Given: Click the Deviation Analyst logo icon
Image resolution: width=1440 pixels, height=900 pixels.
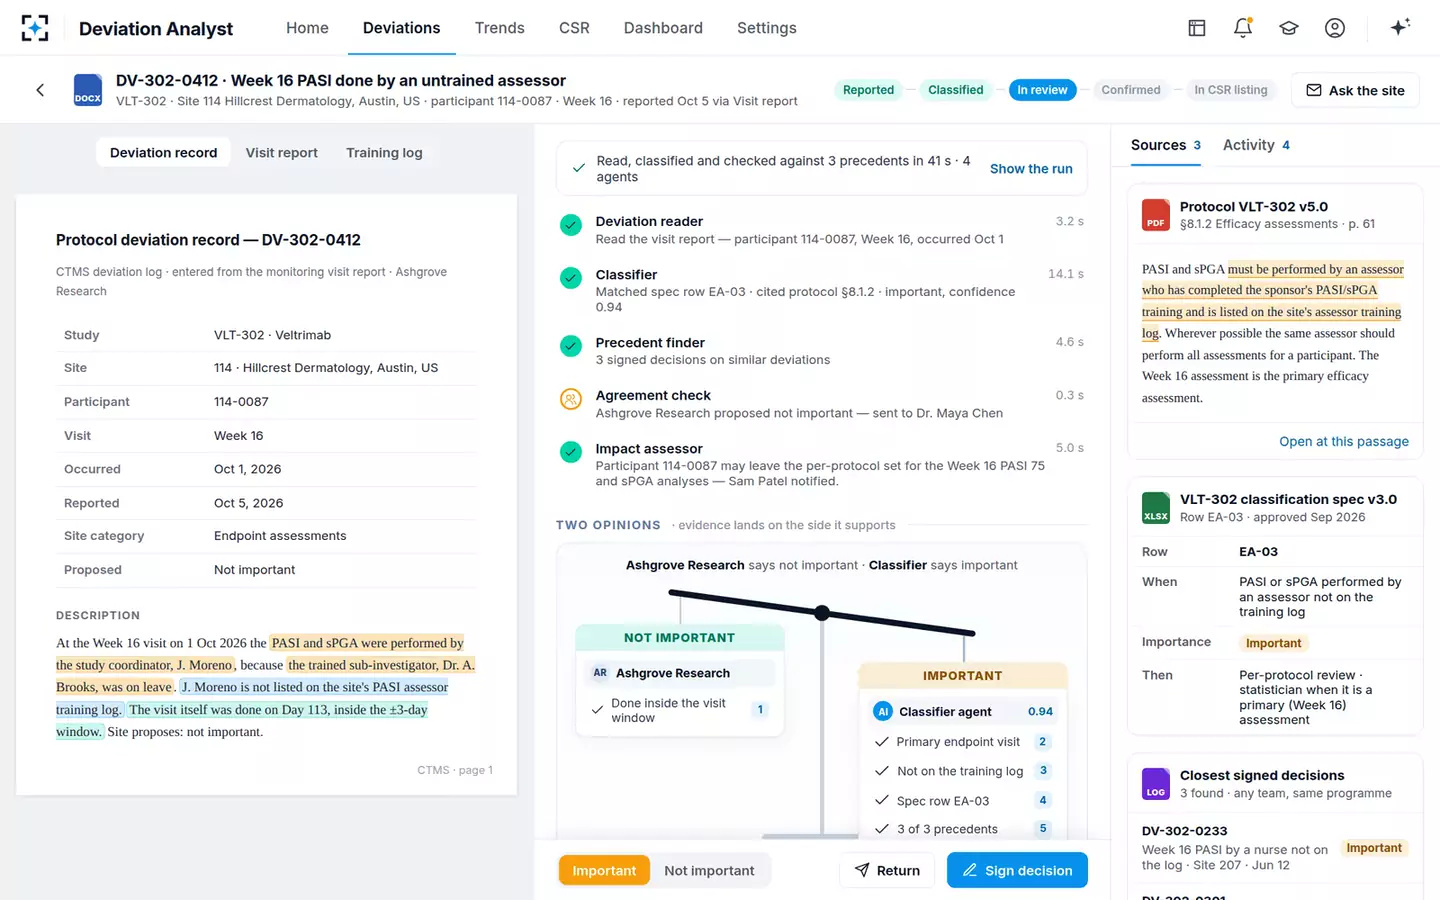Looking at the screenshot, I should click(x=35, y=28).
